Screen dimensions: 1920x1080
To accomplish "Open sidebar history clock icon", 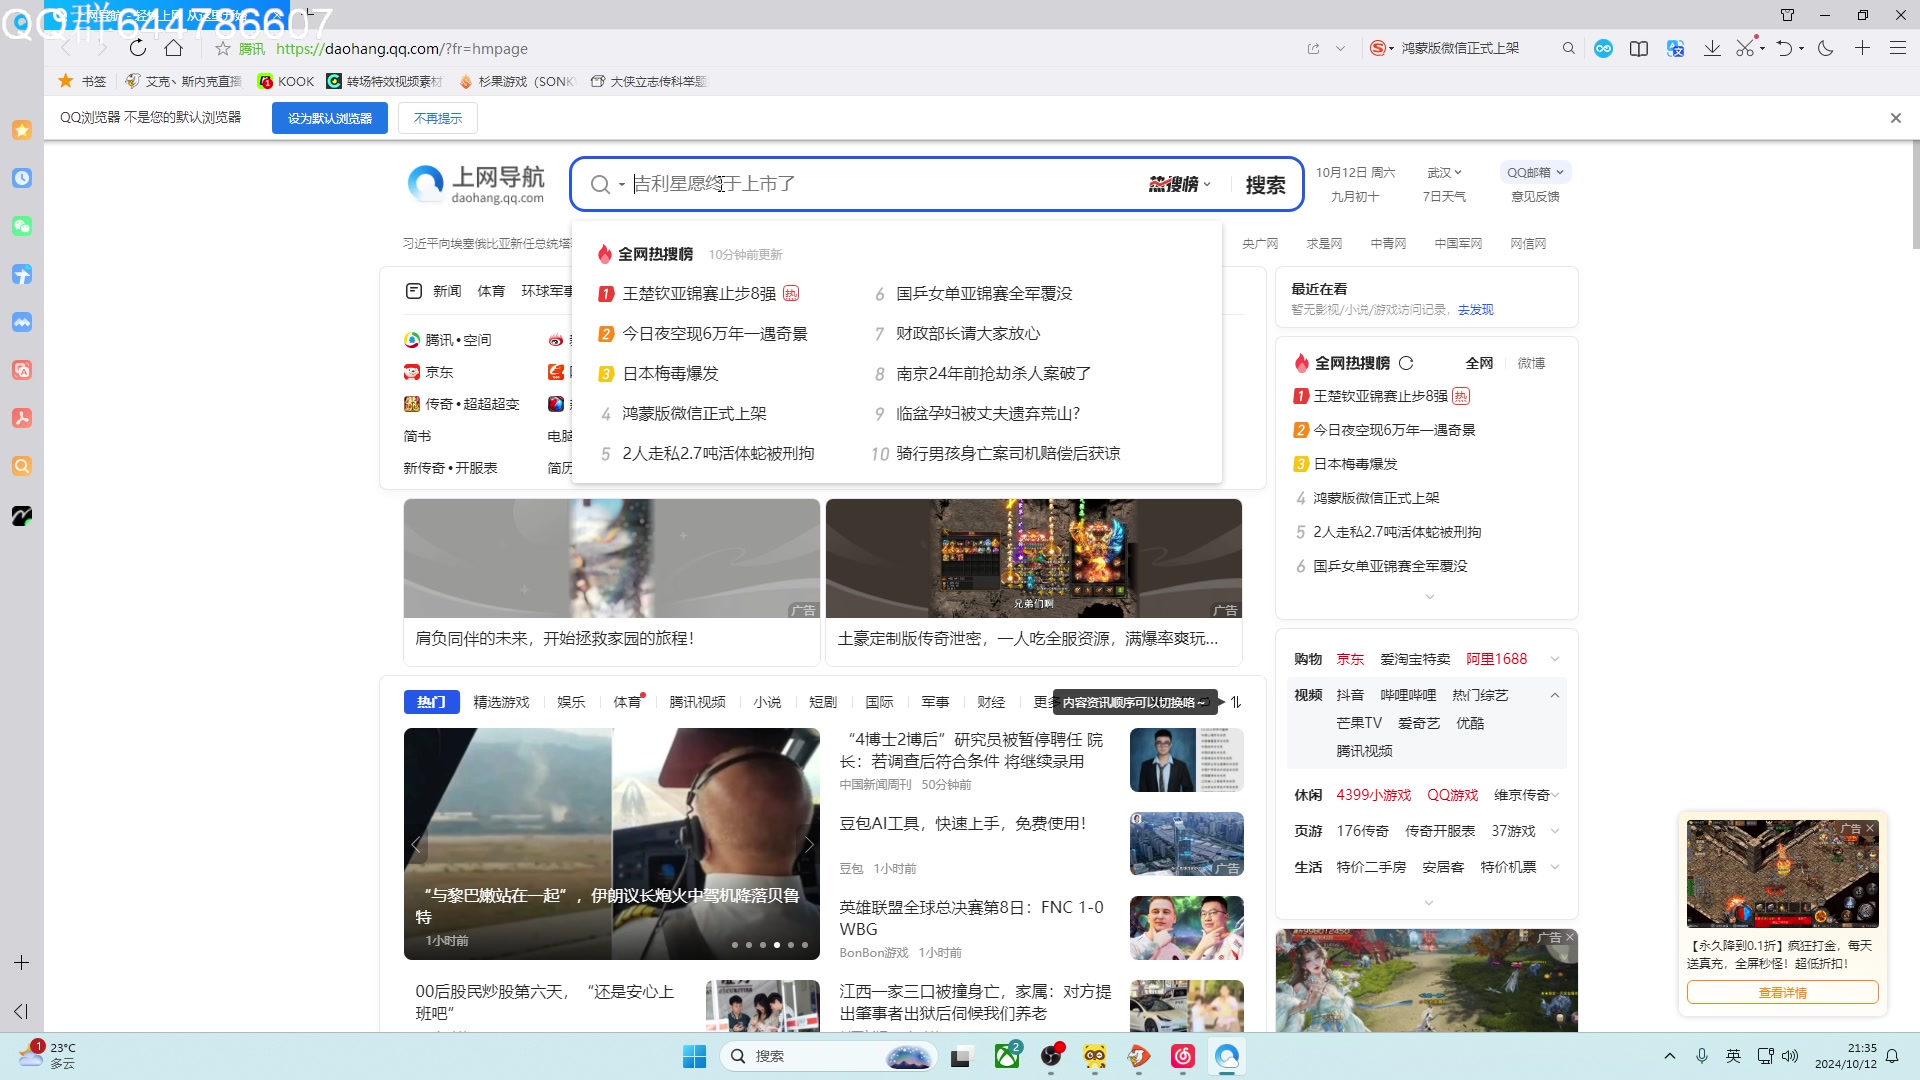I will [x=22, y=178].
